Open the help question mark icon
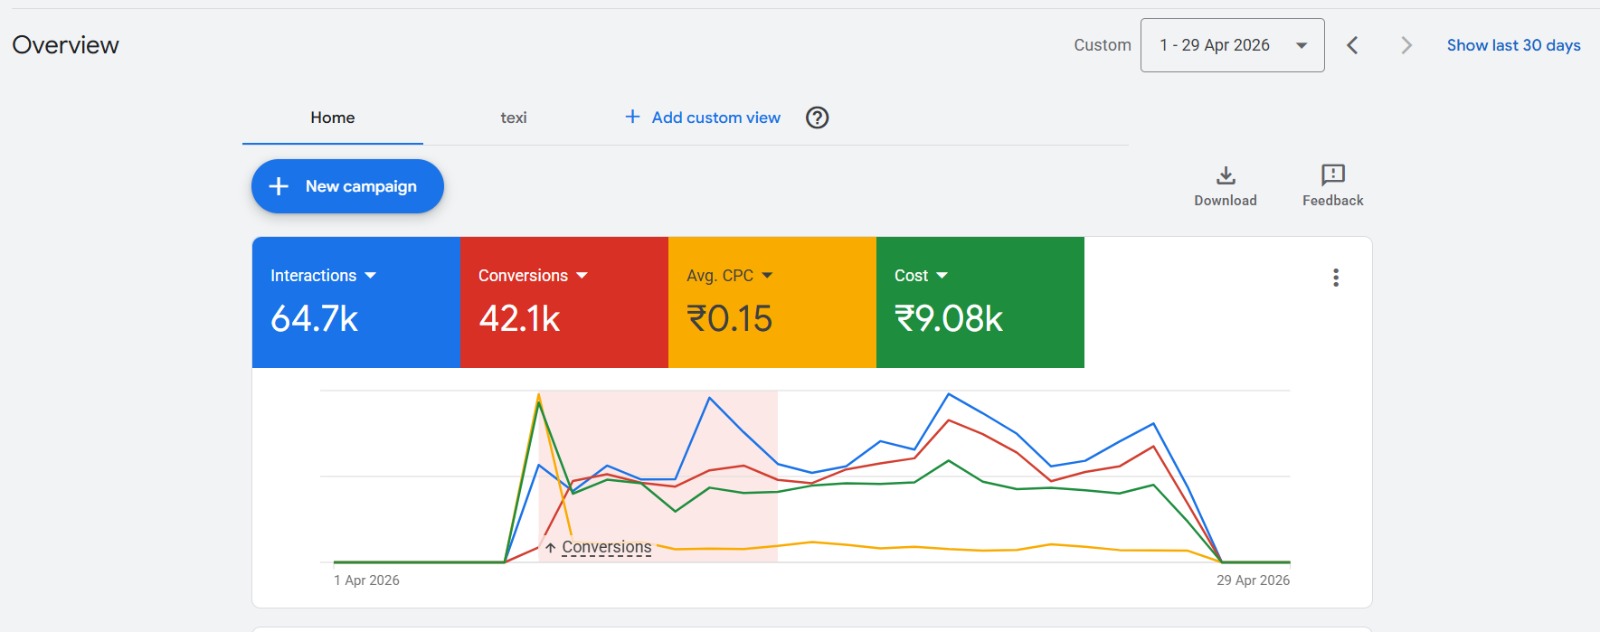This screenshot has width=1600, height=632. [x=817, y=118]
